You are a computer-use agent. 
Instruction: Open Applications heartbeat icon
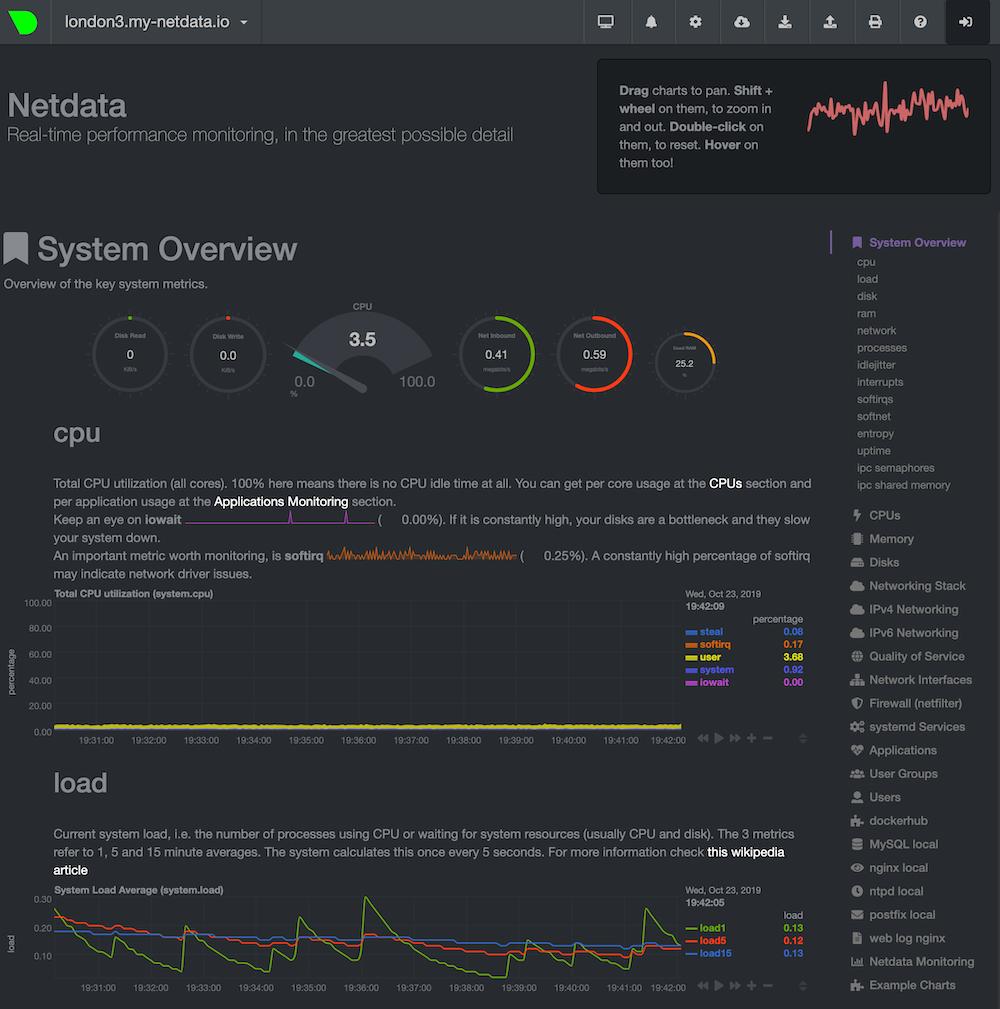click(856, 750)
